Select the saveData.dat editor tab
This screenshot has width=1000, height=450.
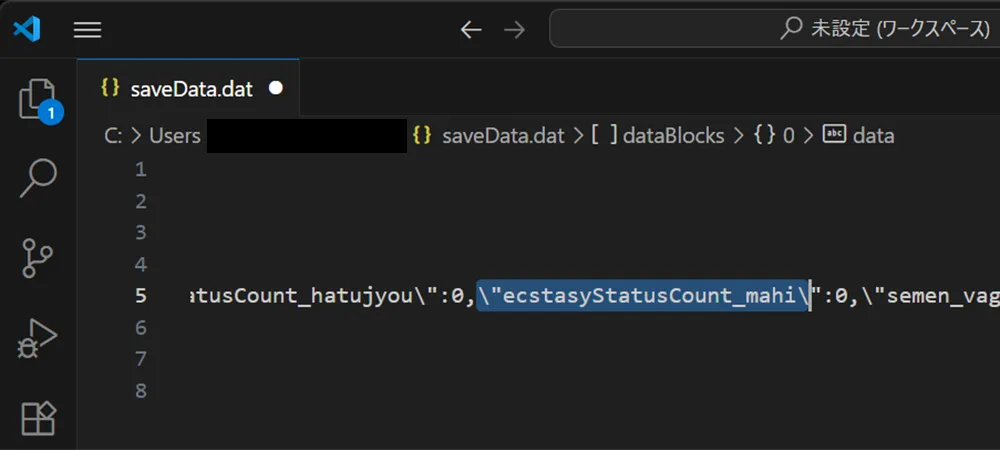coord(191,88)
